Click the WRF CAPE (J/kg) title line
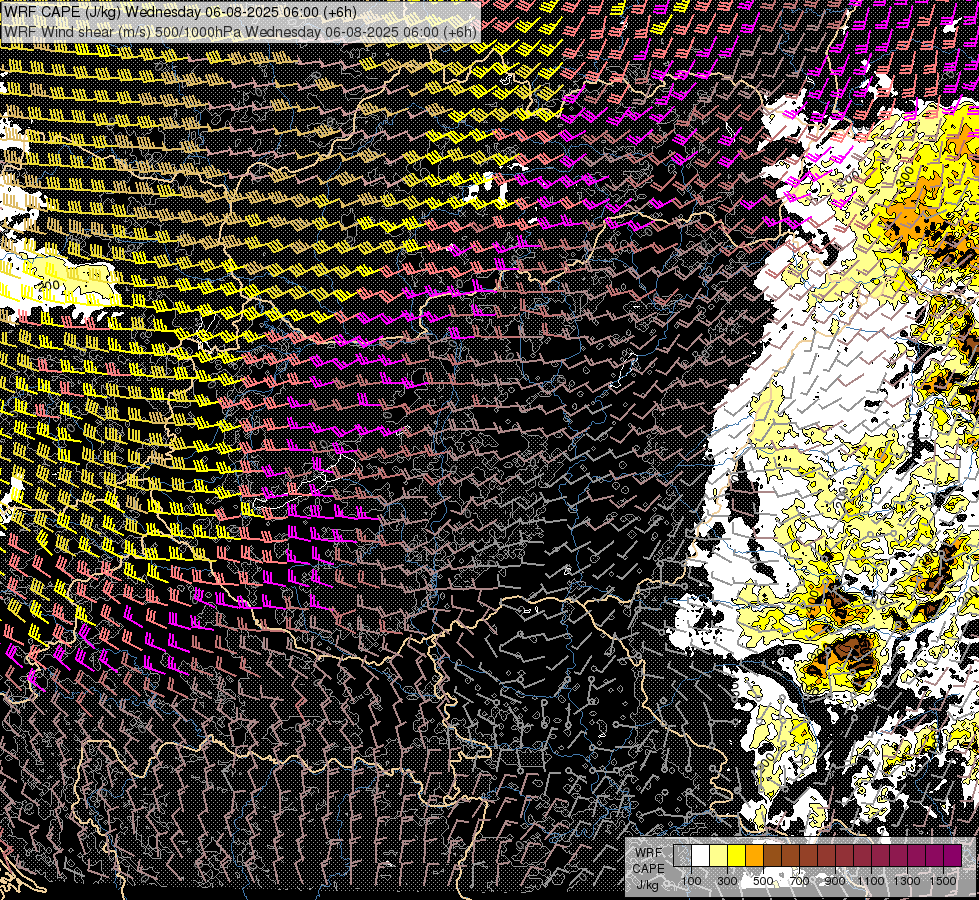979x900 pixels. point(180,12)
